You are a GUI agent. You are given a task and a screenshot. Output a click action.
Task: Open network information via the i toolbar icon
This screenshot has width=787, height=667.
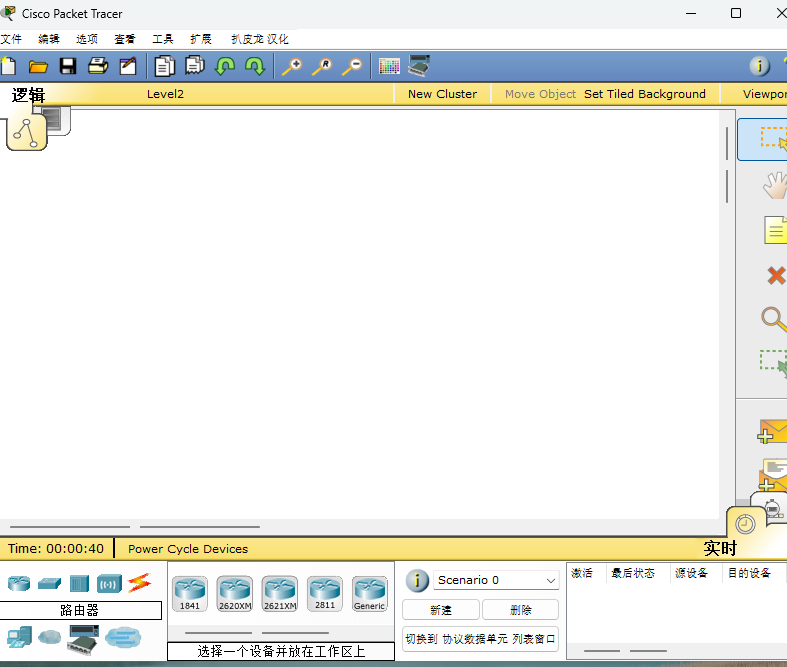(x=759, y=66)
